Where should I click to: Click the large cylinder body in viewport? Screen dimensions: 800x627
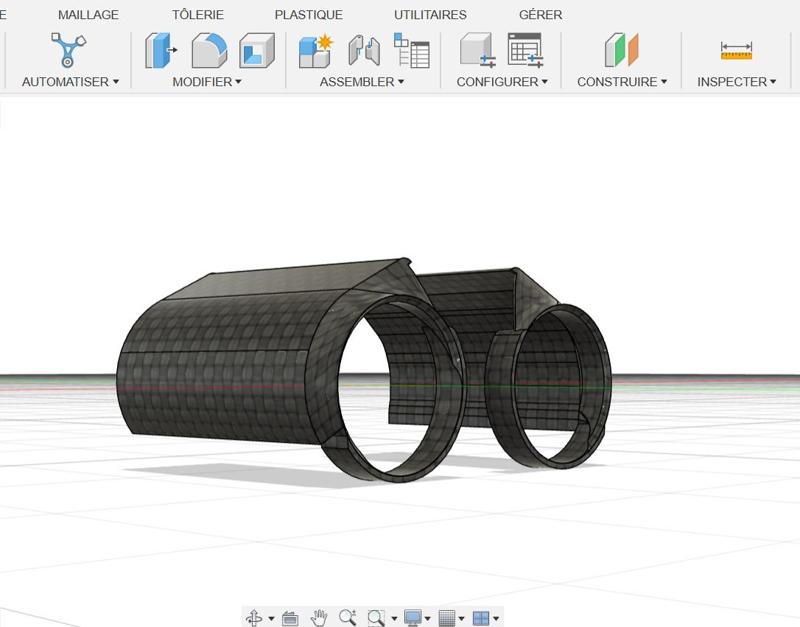(220, 370)
